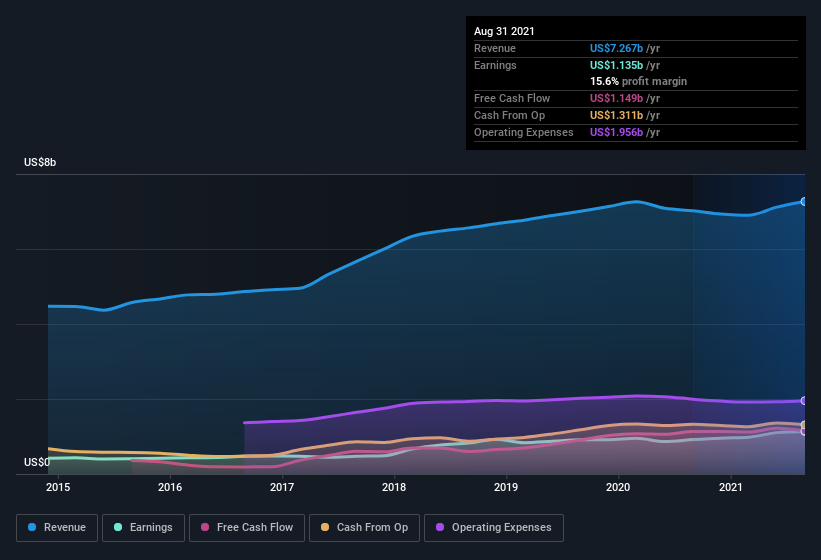Toggle the Cash From Op legend button

[364, 528]
